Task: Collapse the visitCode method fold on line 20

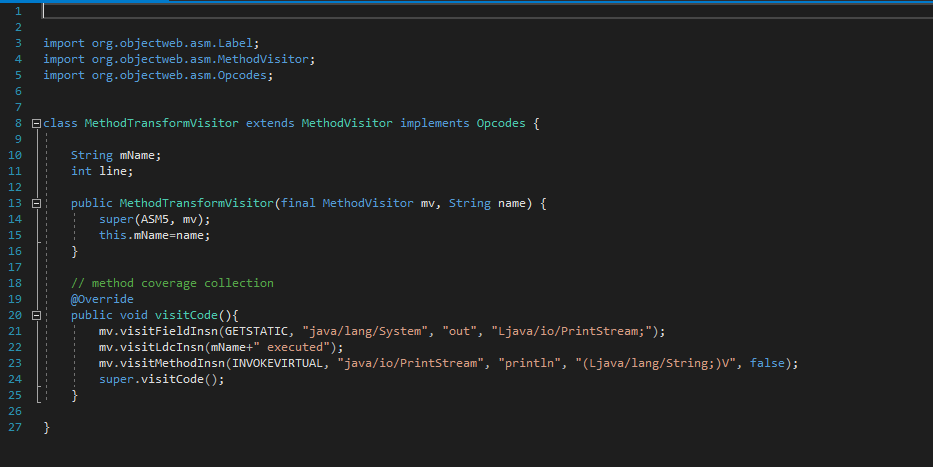Action: pyautogui.click(x=36, y=315)
